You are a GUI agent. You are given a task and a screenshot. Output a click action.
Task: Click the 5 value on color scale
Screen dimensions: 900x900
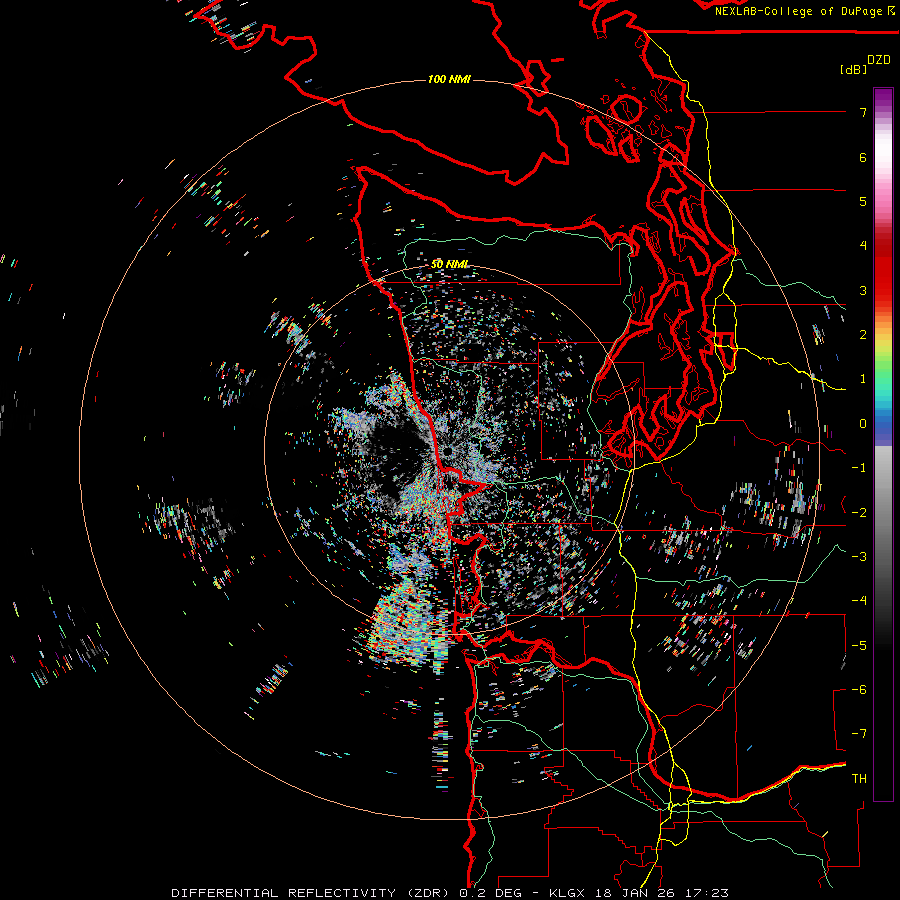pyautogui.click(x=863, y=201)
